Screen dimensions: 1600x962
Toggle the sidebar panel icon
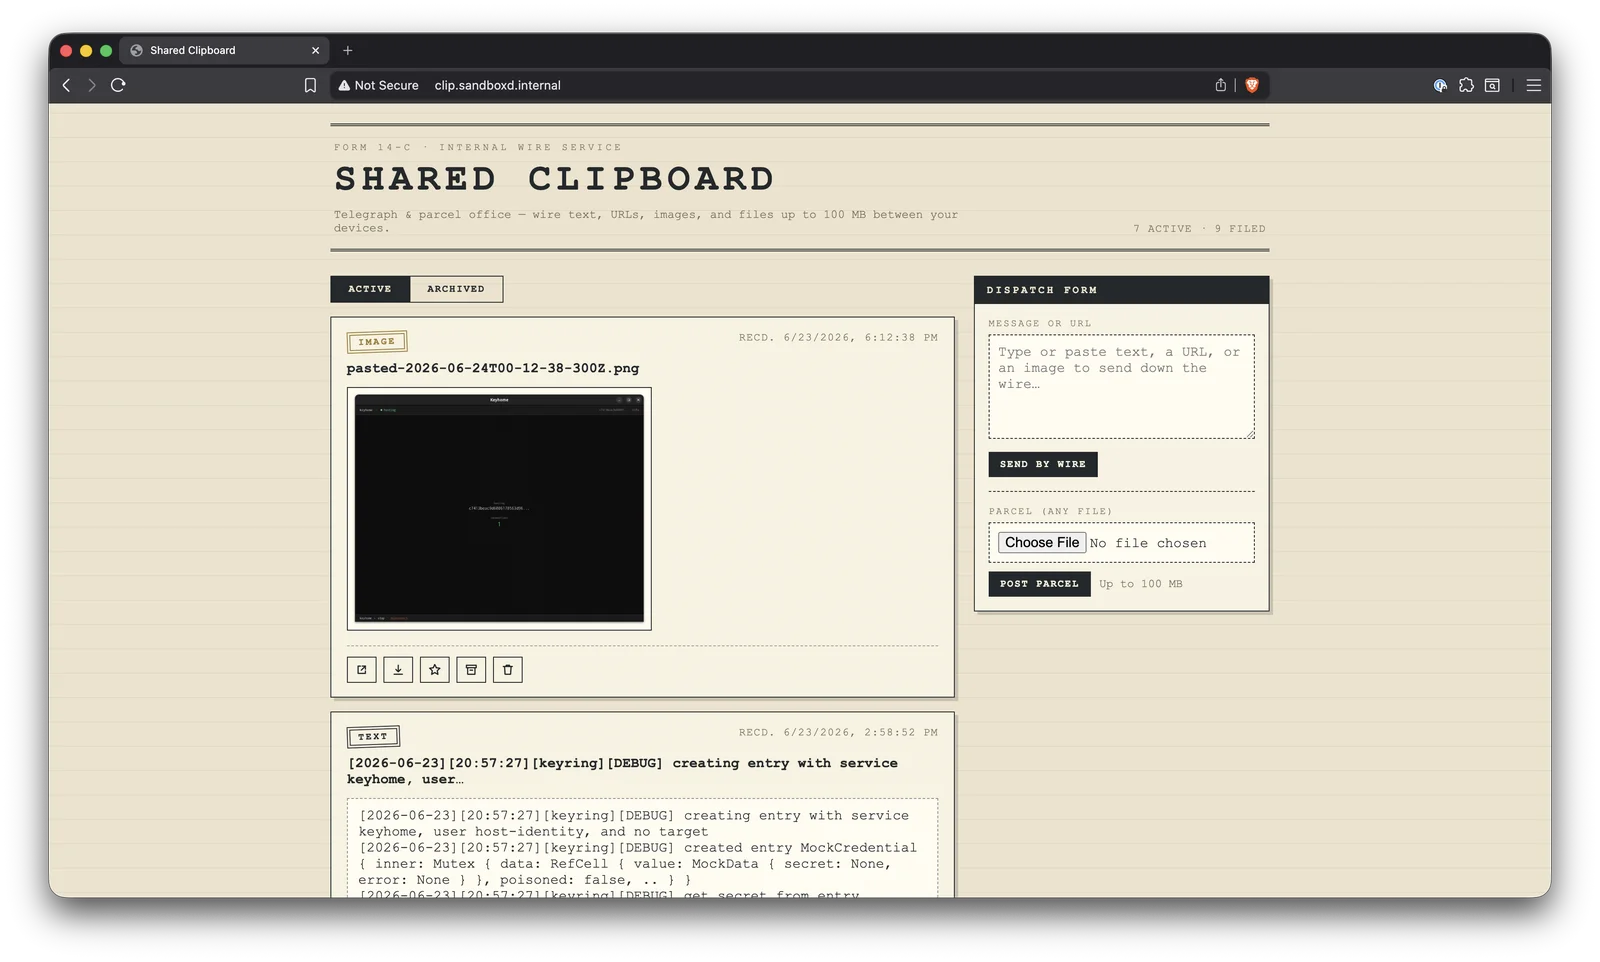[1492, 85]
